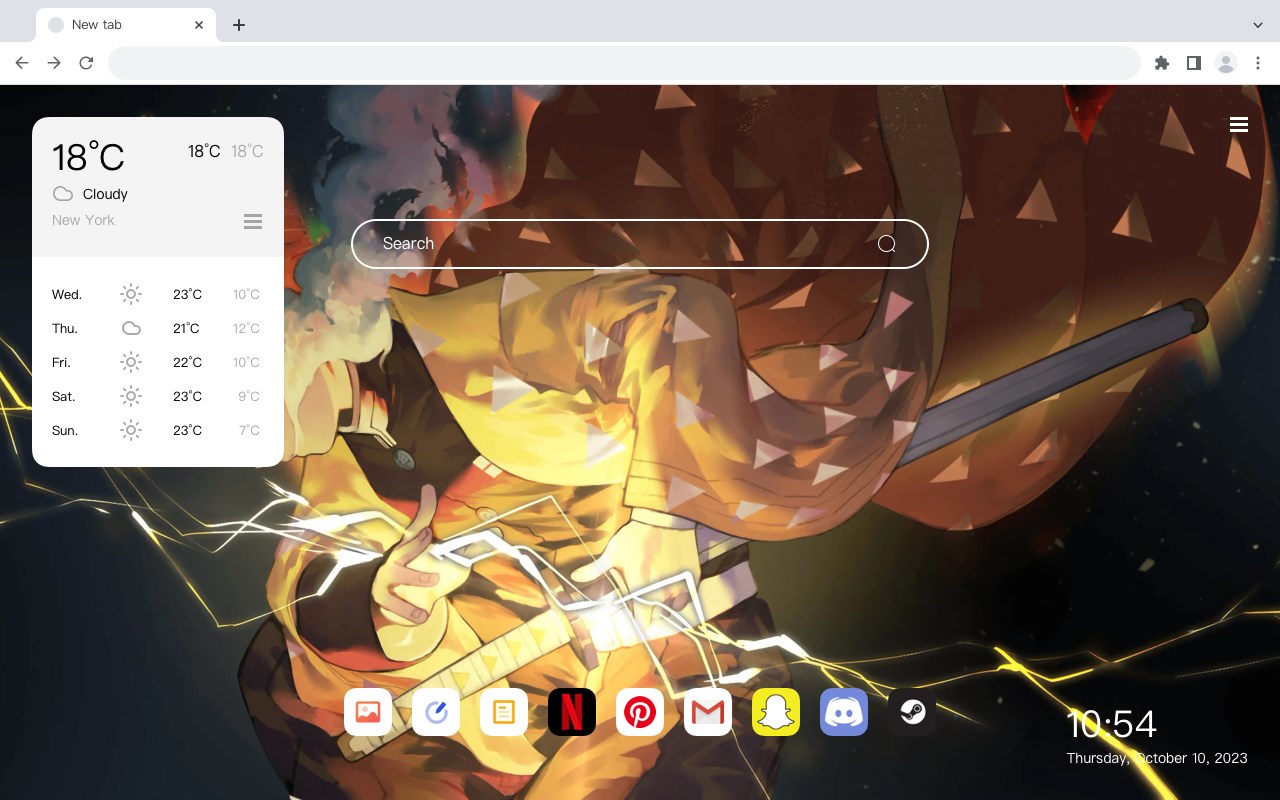Click Wednesday's sun forecast icon
Image resolution: width=1280 pixels, height=800 pixels.
131,294
